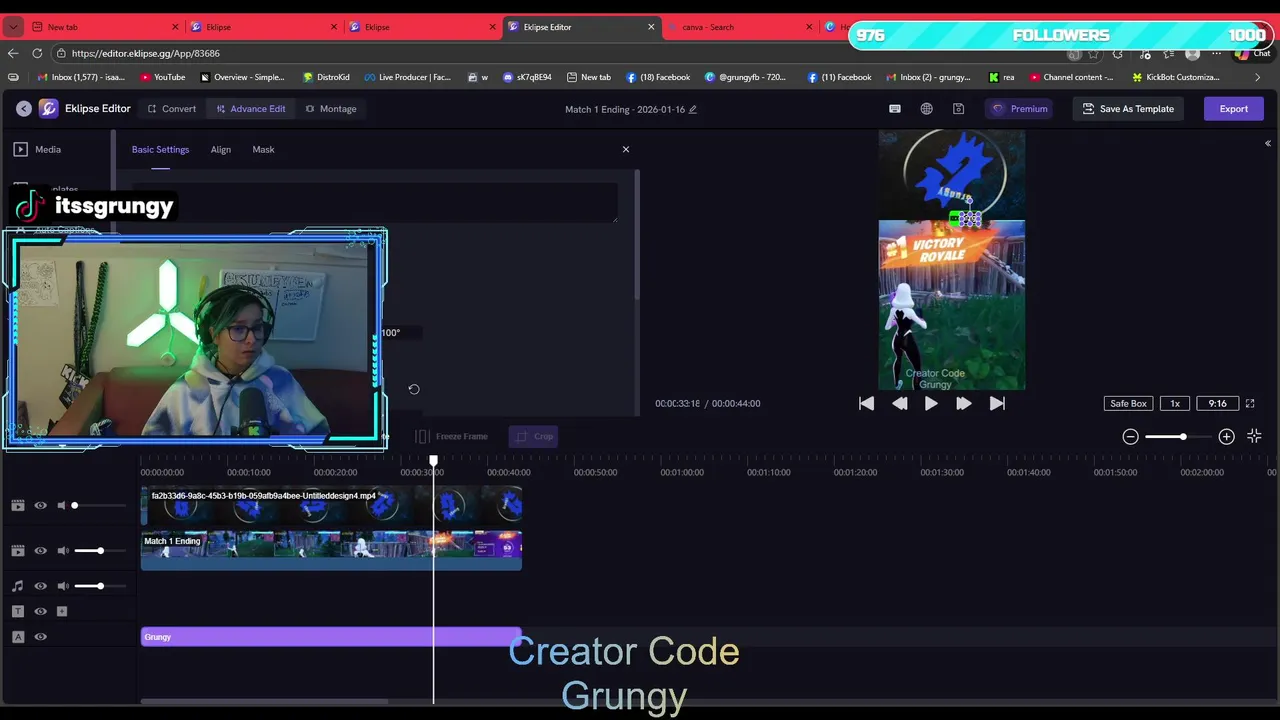Open the globe language icon

(927, 108)
